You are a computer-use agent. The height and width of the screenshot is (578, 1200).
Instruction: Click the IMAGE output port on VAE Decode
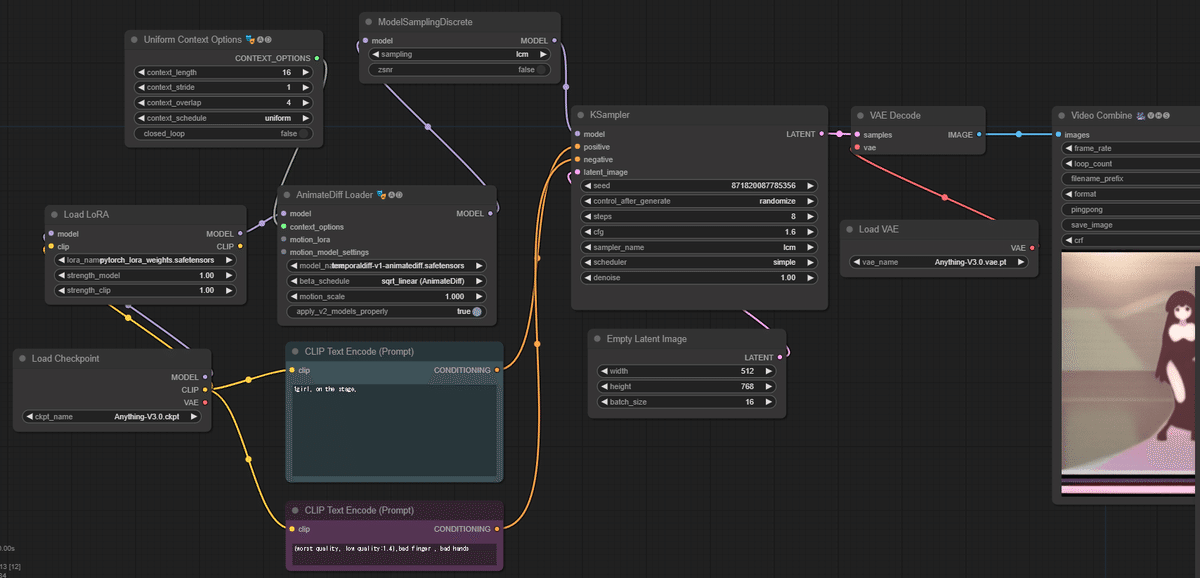pos(978,134)
